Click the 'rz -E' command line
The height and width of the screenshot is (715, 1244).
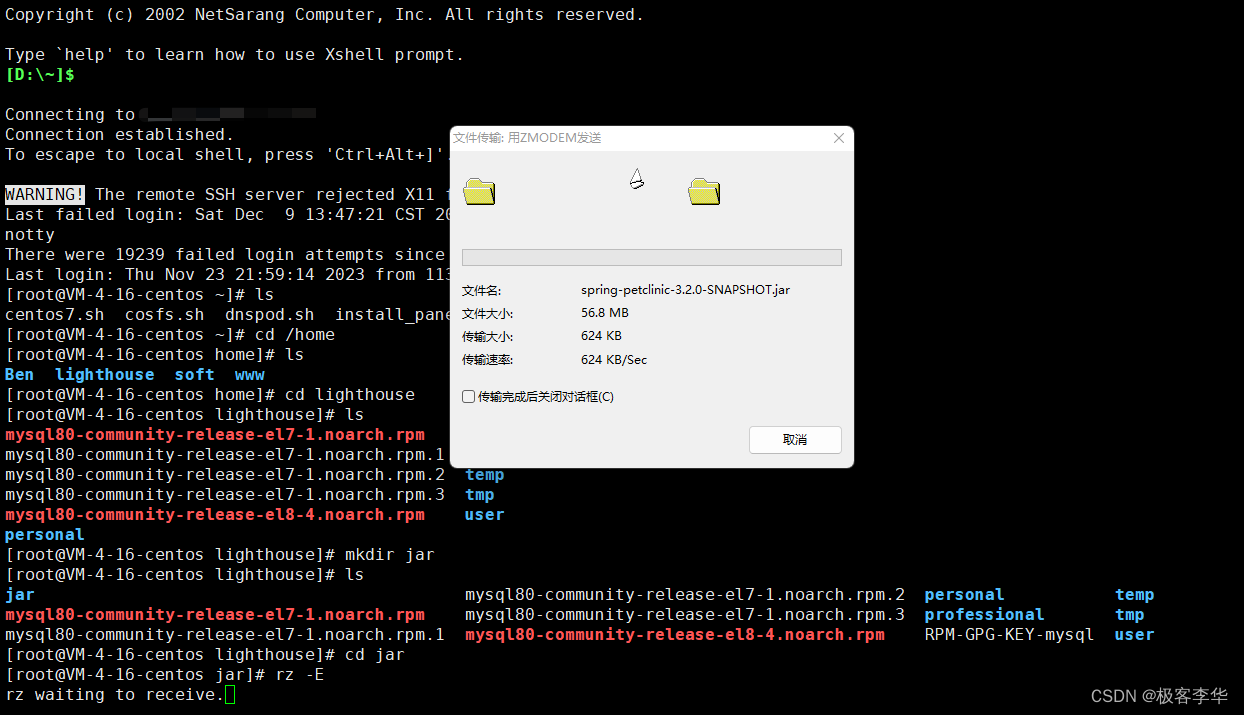click(x=165, y=674)
